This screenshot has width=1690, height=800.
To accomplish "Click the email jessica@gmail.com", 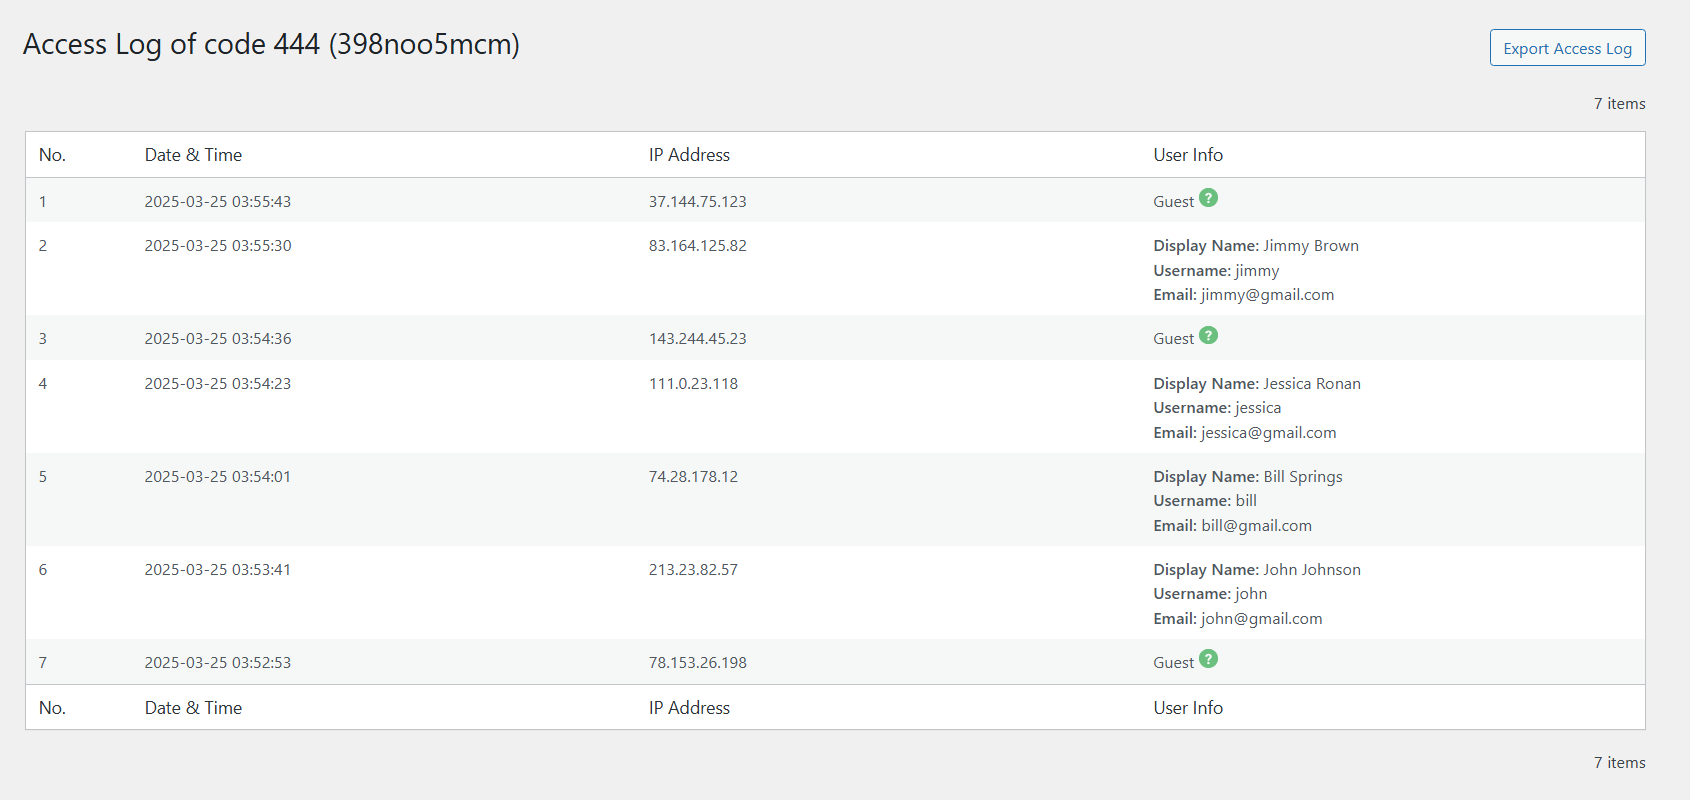I will coord(1268,433).
